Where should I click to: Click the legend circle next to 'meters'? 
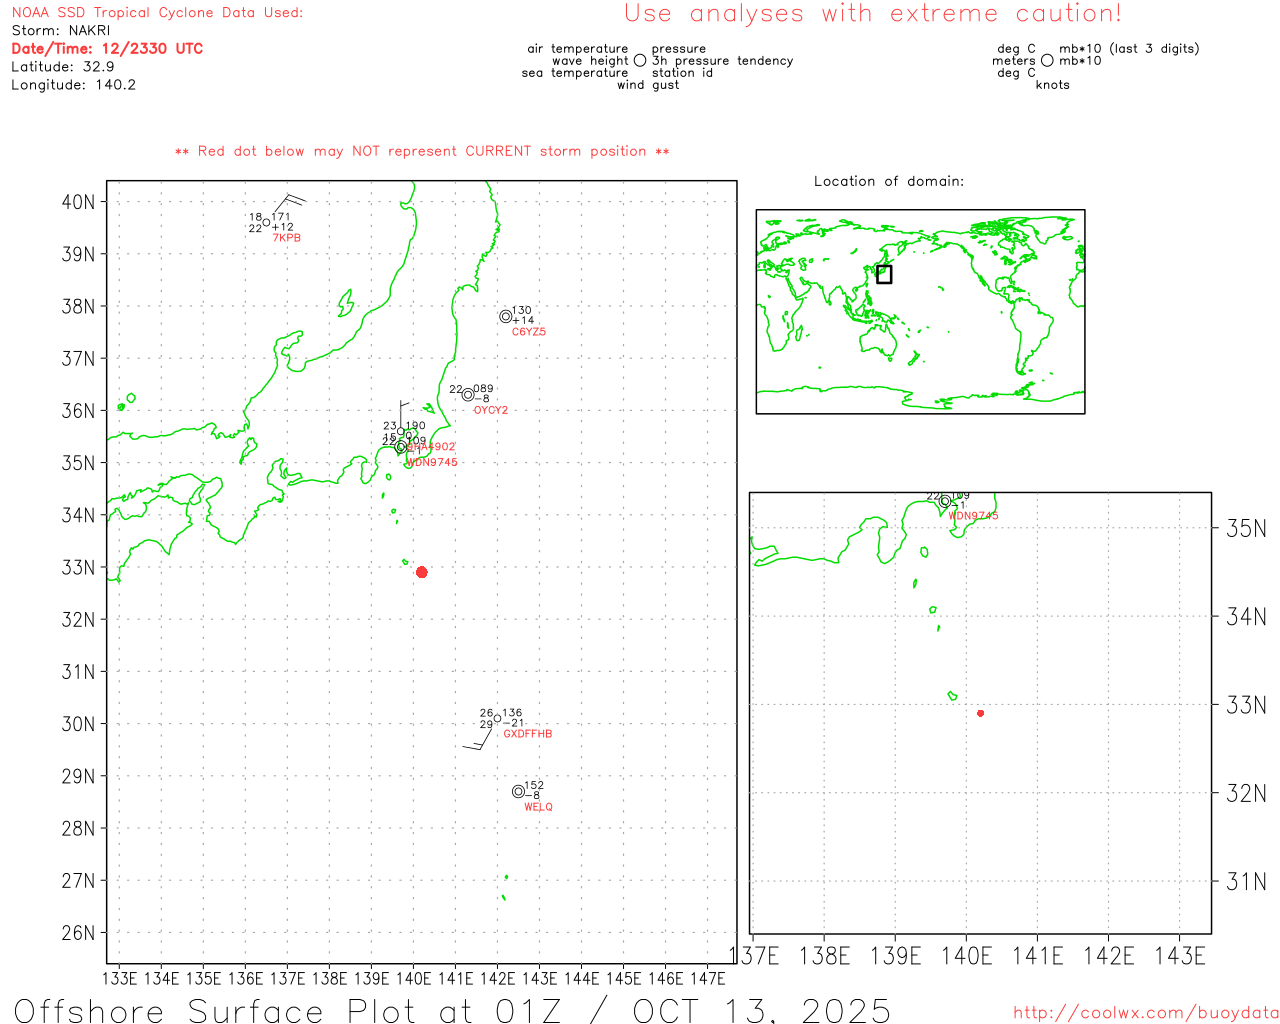pos(1047,61)
